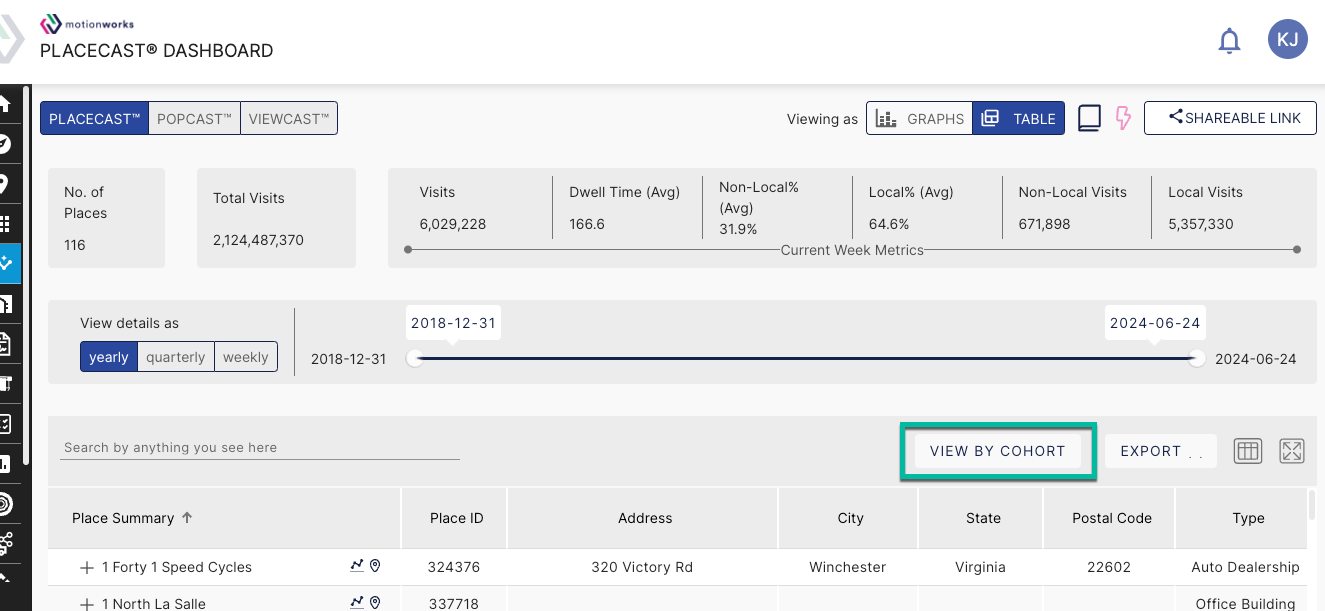
Task: Switch view to GRAPHS
Action: (x=919, y=118)
